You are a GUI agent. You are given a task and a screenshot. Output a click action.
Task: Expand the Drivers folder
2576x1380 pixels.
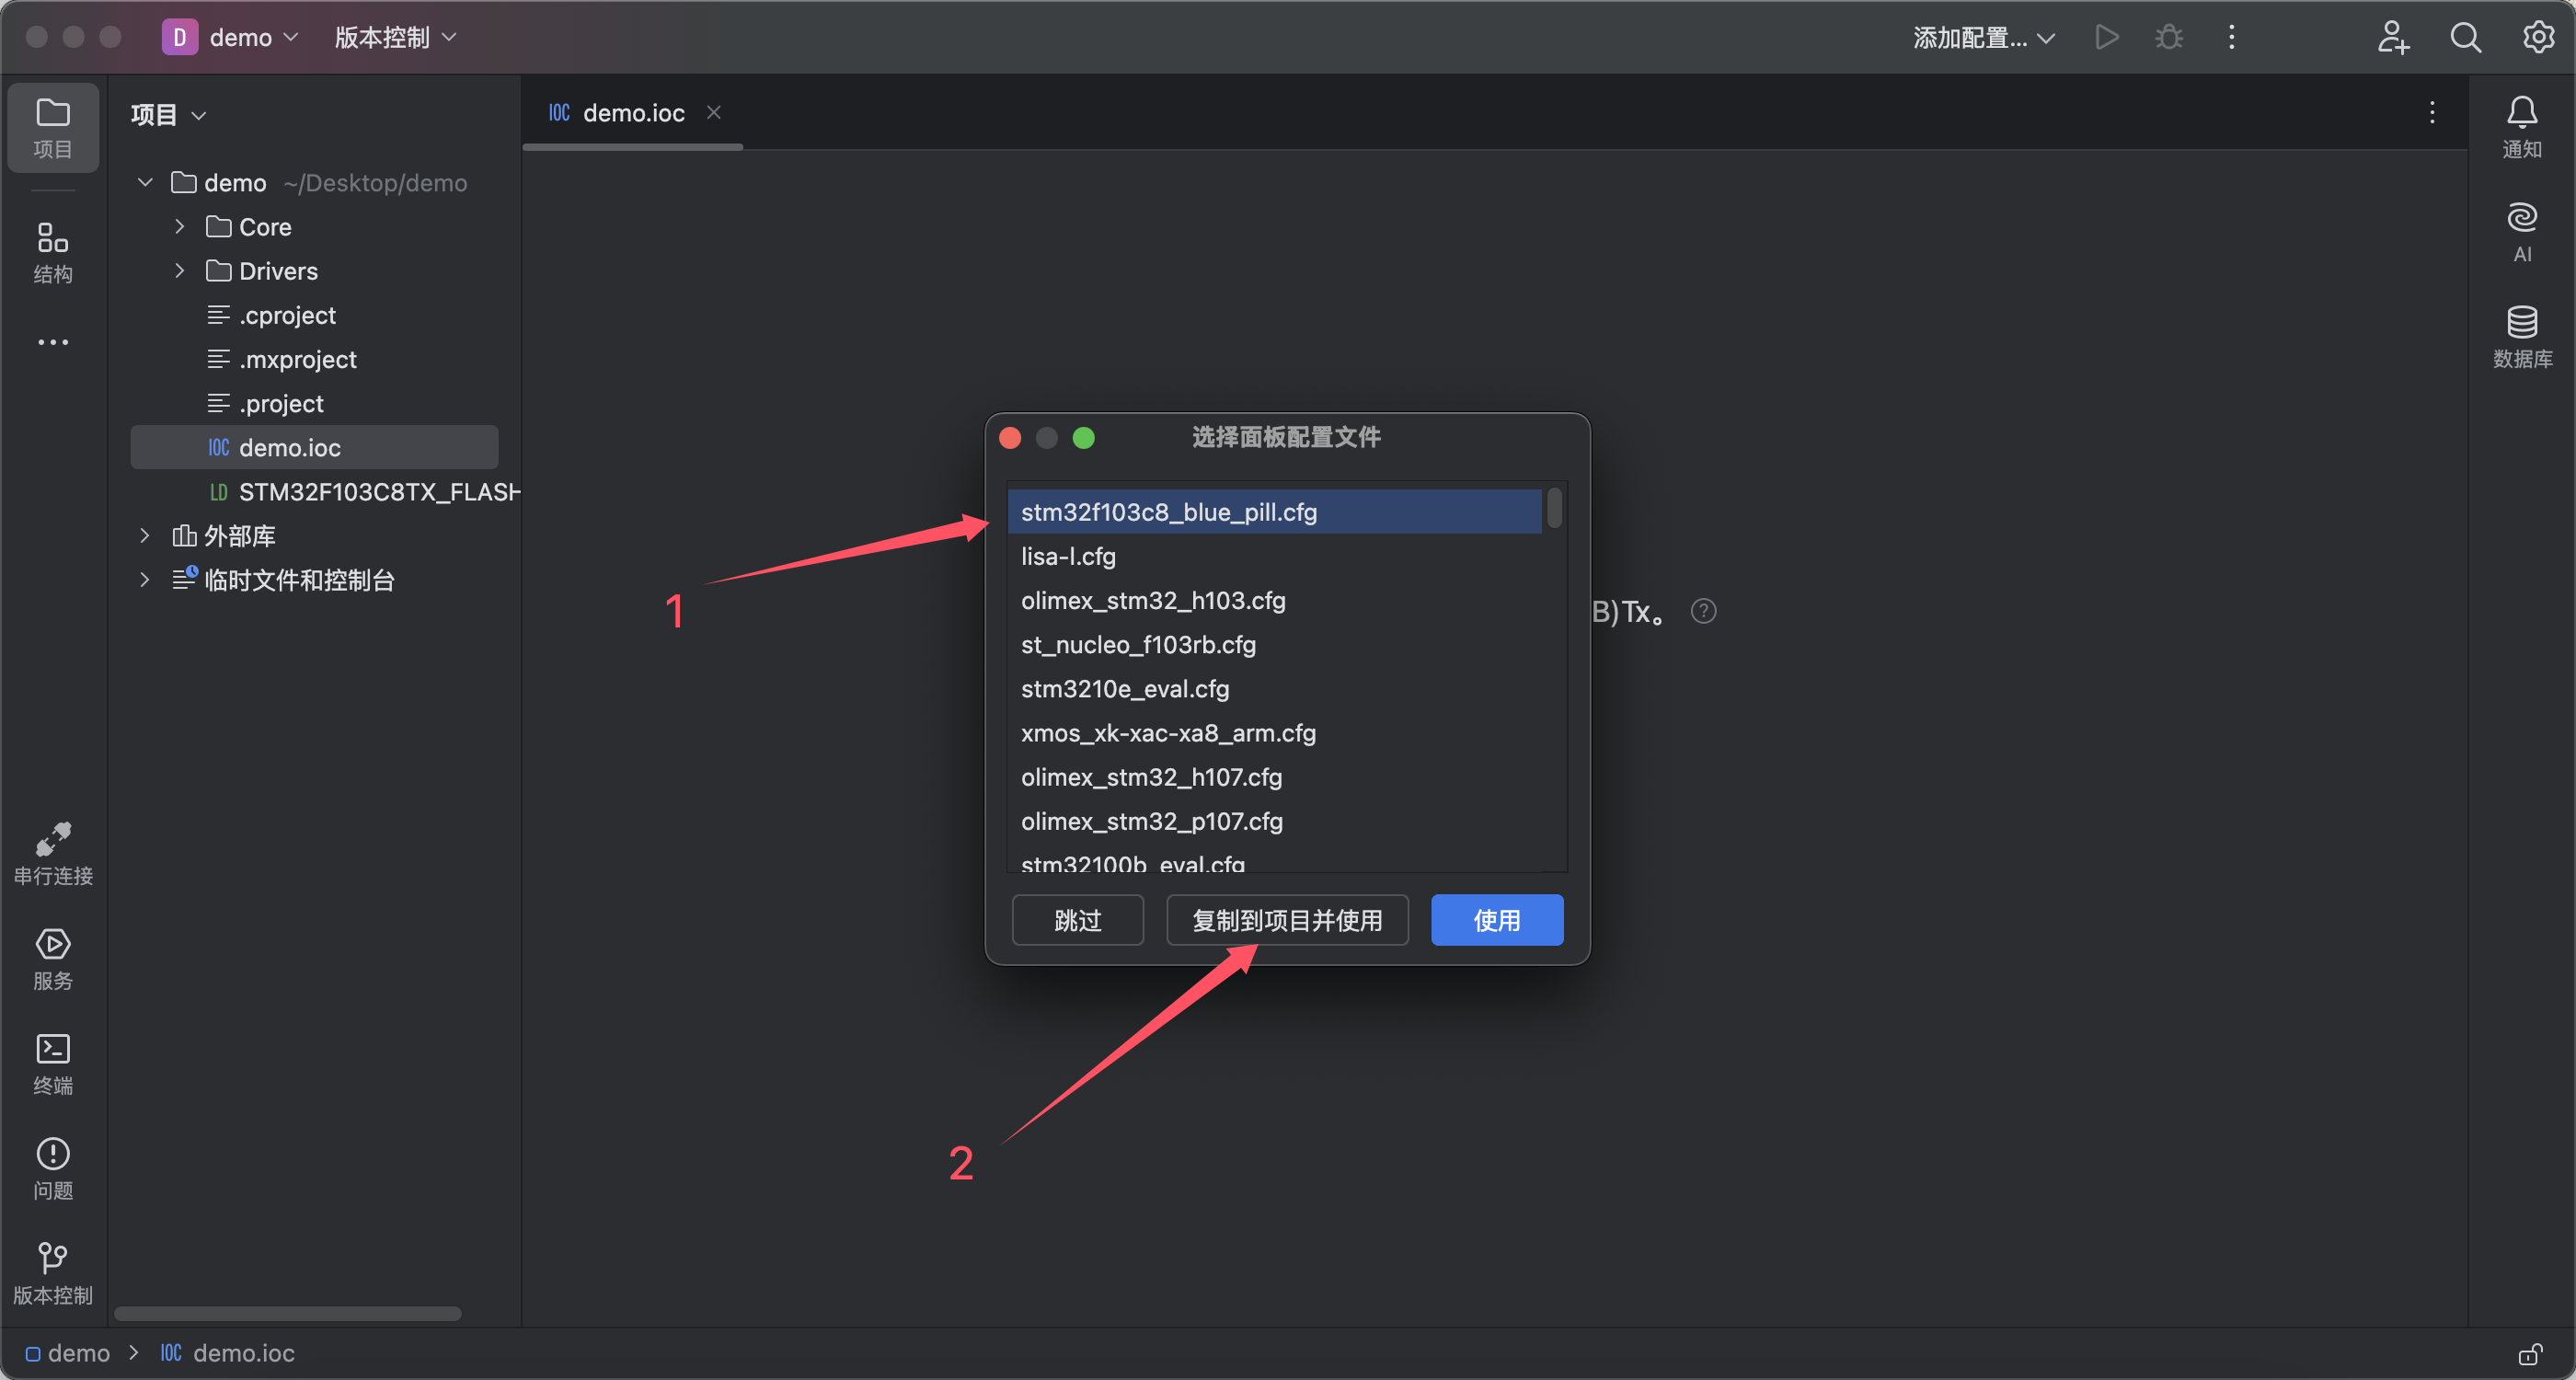pyautogui.click(x=180, y=270)
